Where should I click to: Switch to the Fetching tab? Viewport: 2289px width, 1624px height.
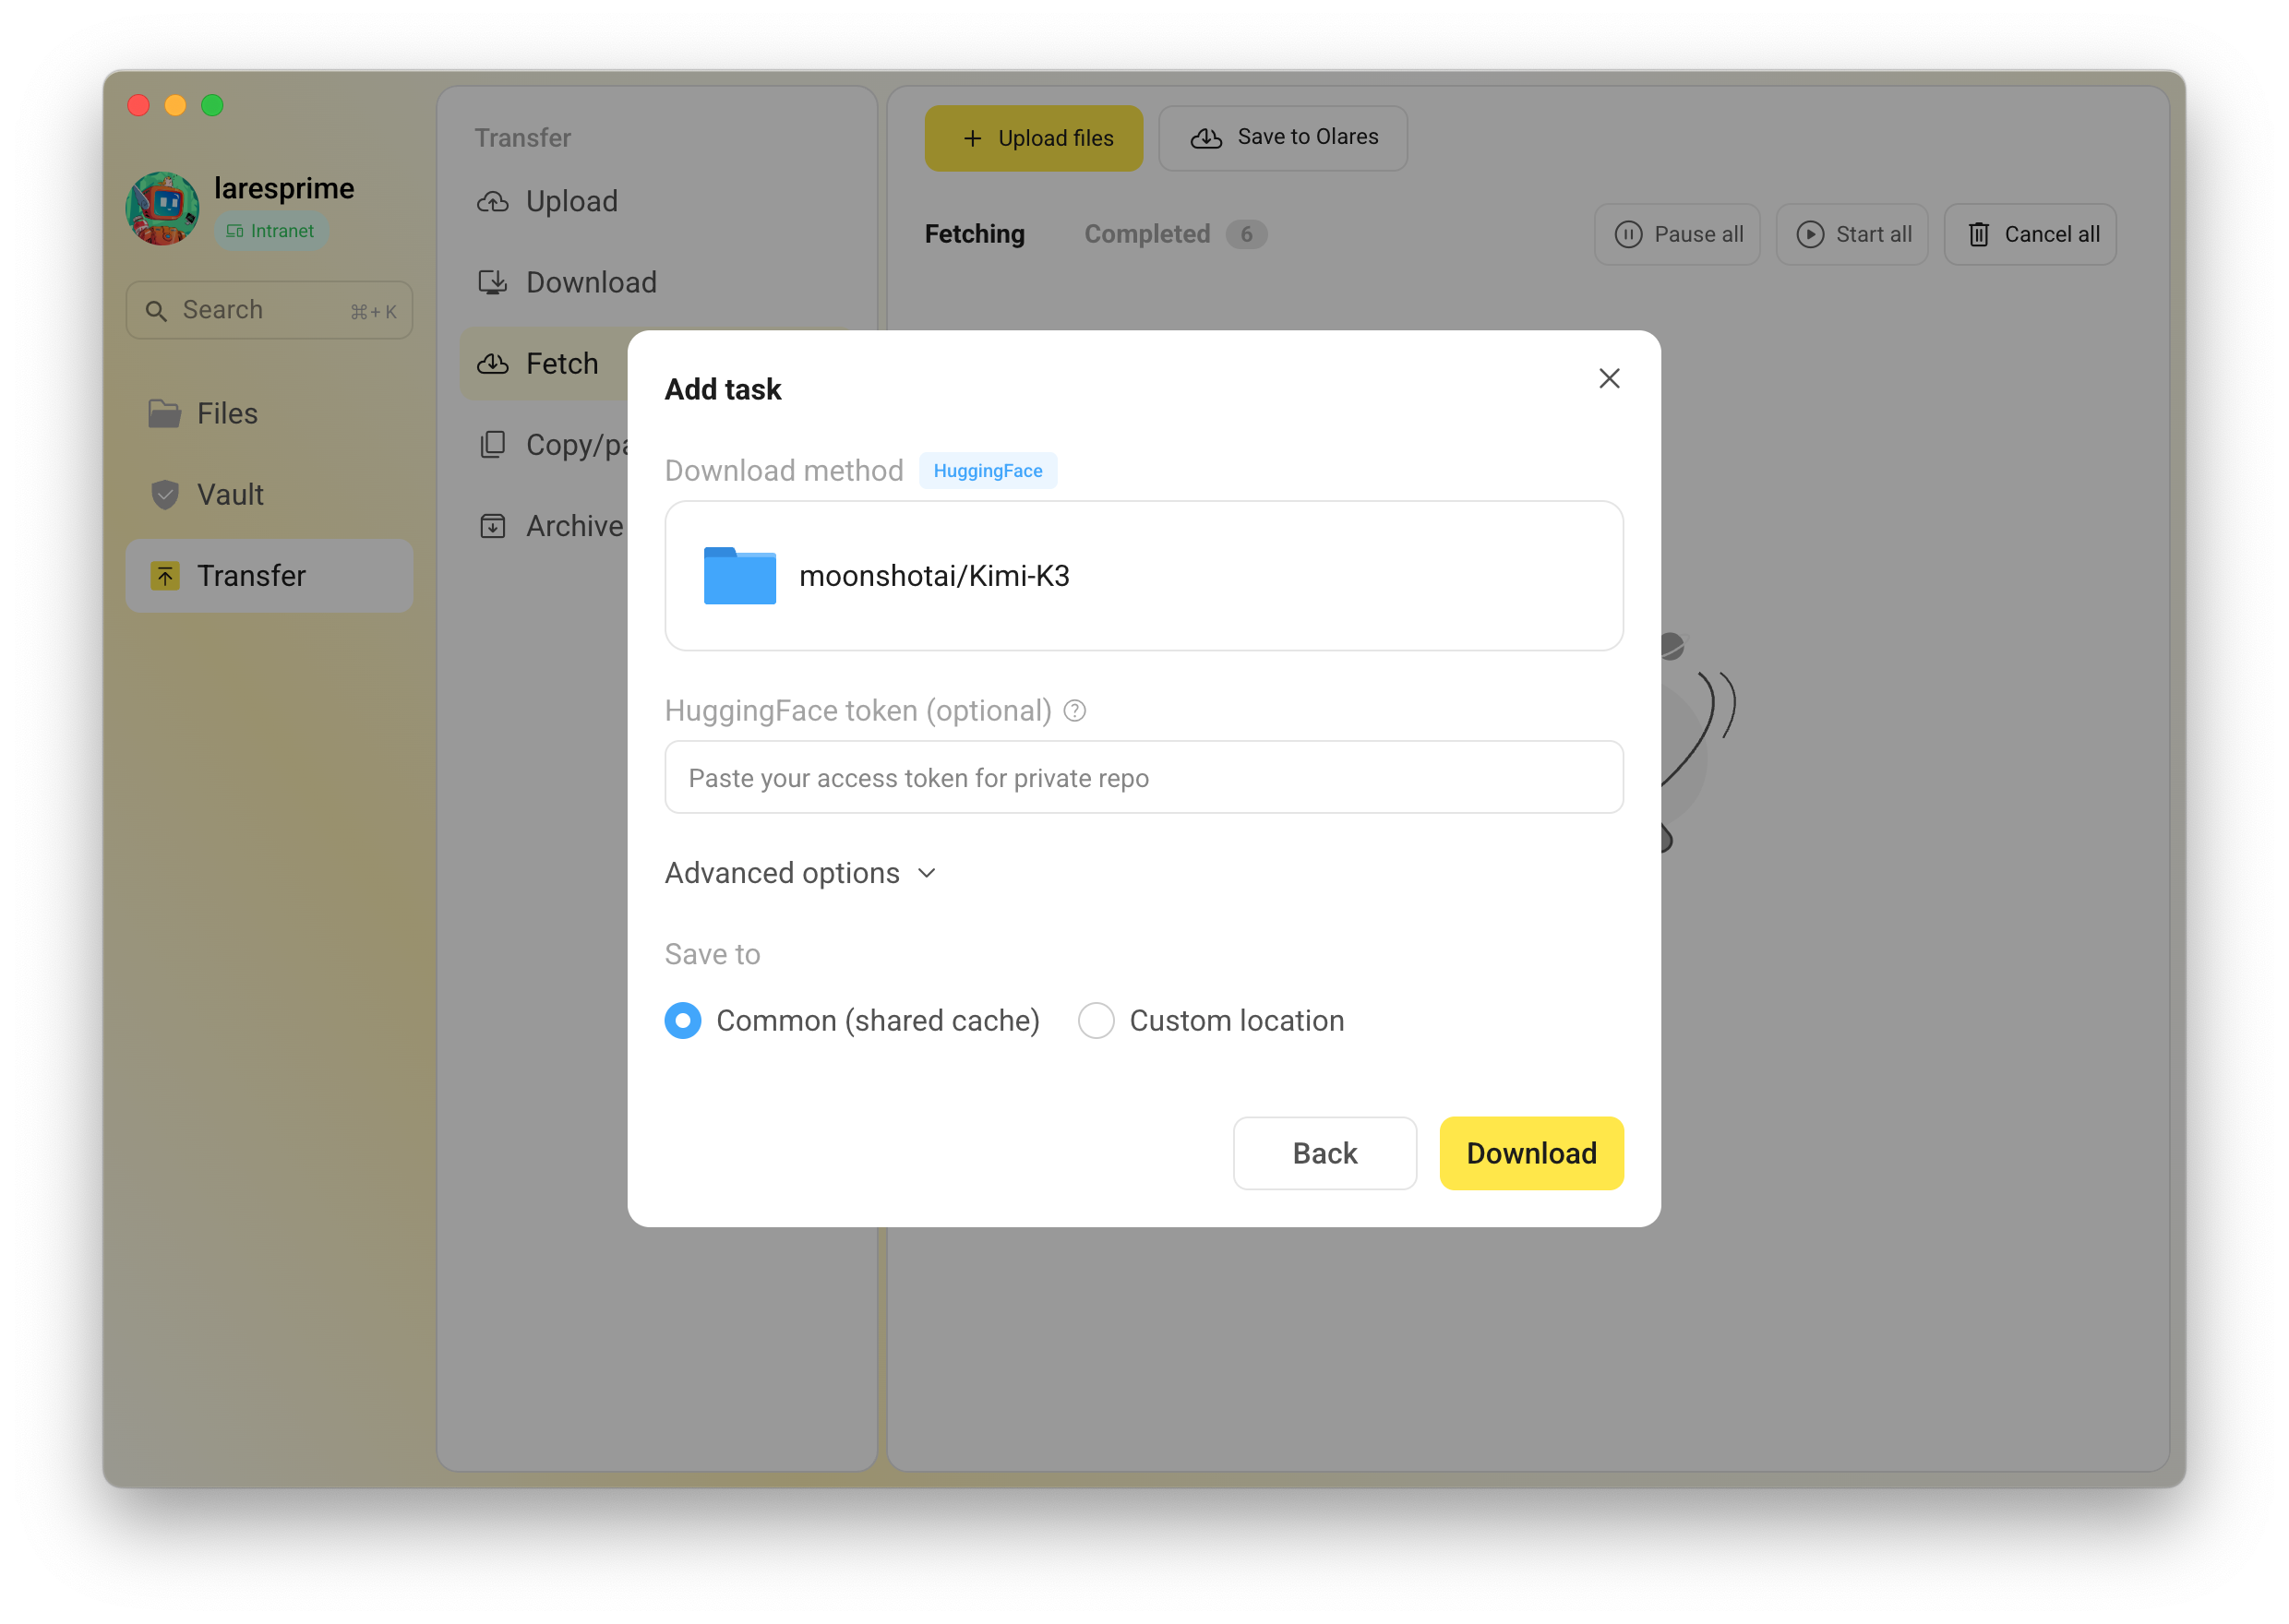974,234
